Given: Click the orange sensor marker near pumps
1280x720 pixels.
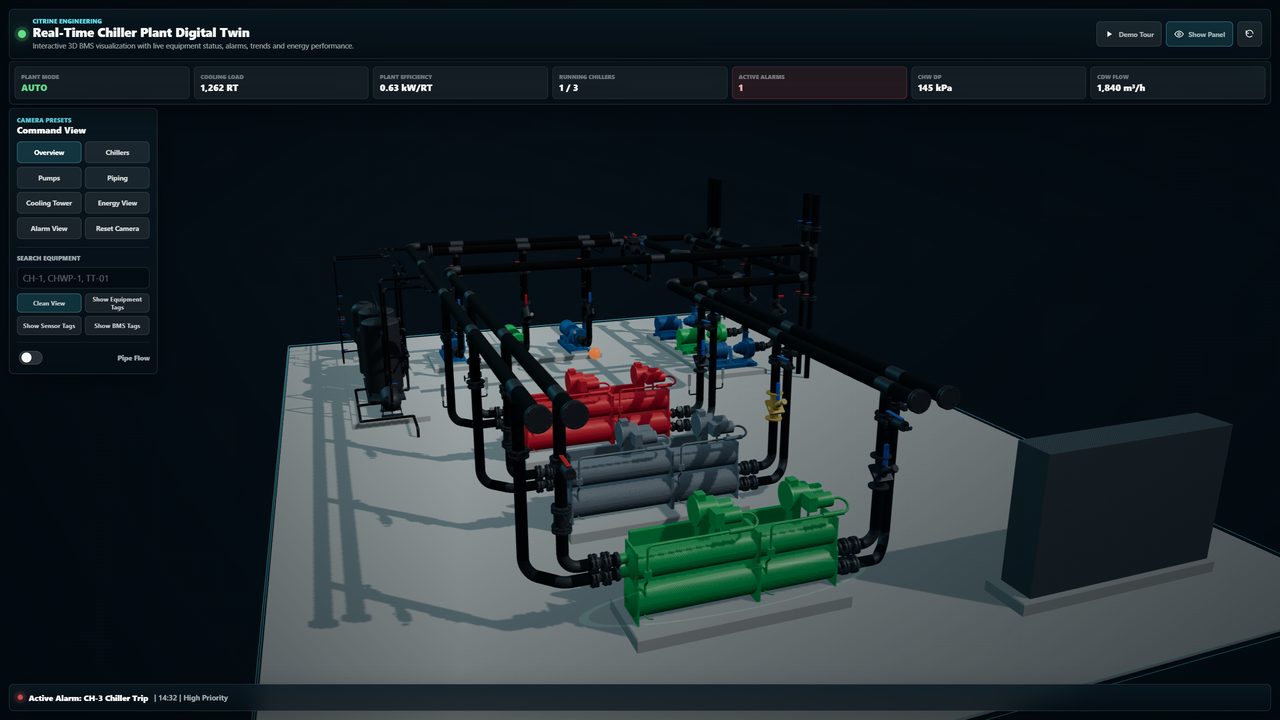Looking at the screenshot, I should tap(595, 353).
